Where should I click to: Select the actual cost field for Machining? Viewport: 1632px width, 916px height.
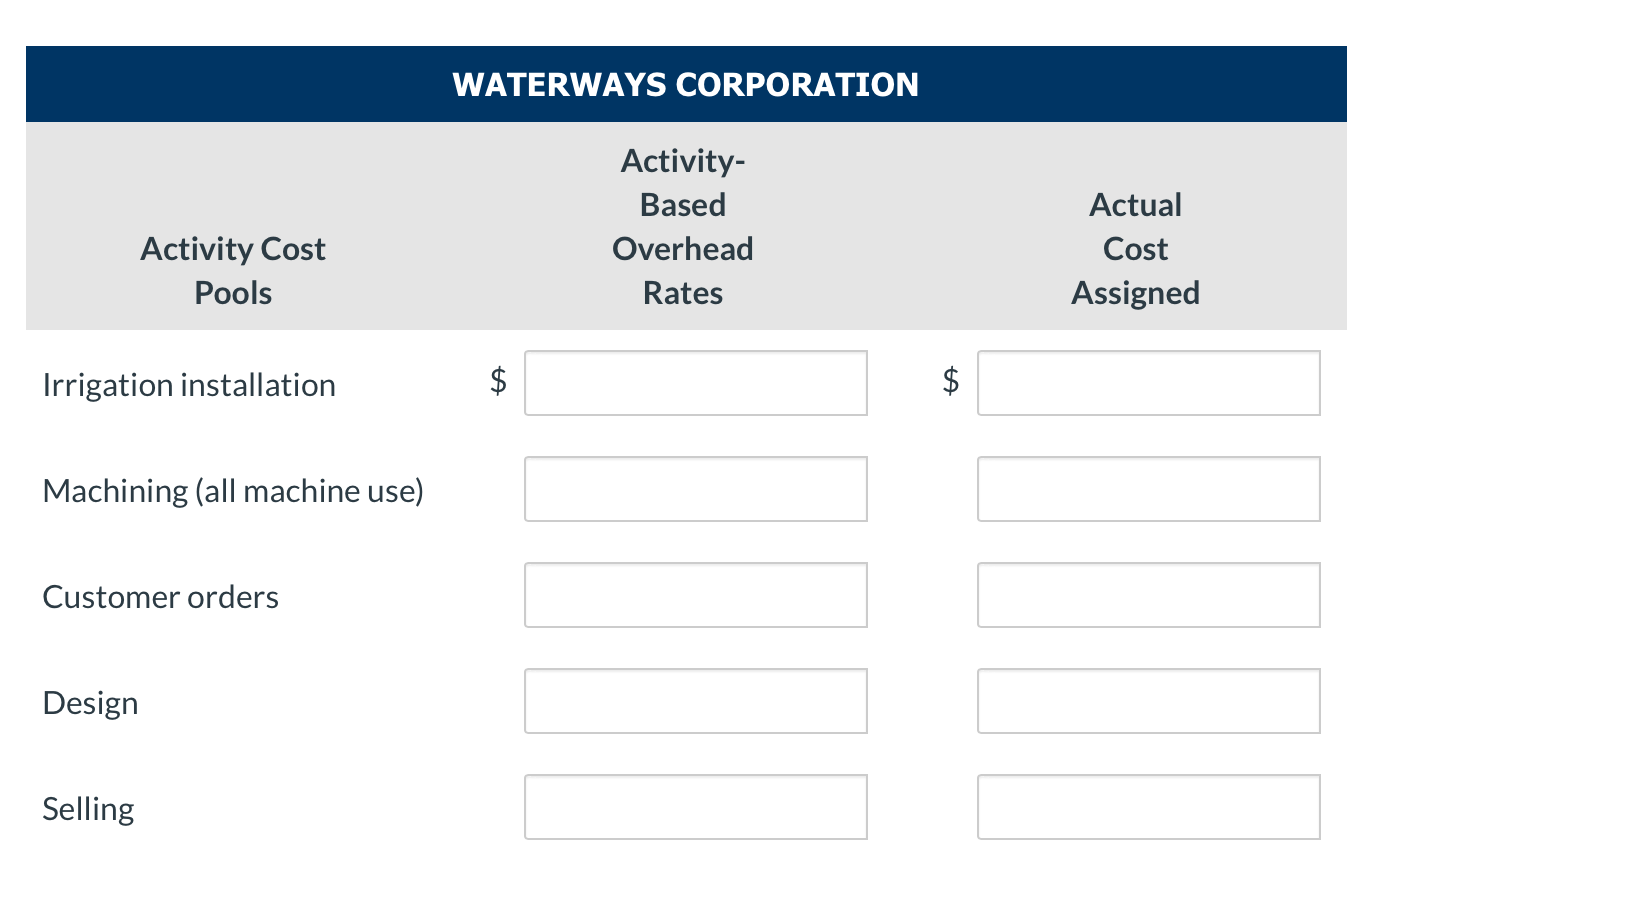pos(1148,489)
